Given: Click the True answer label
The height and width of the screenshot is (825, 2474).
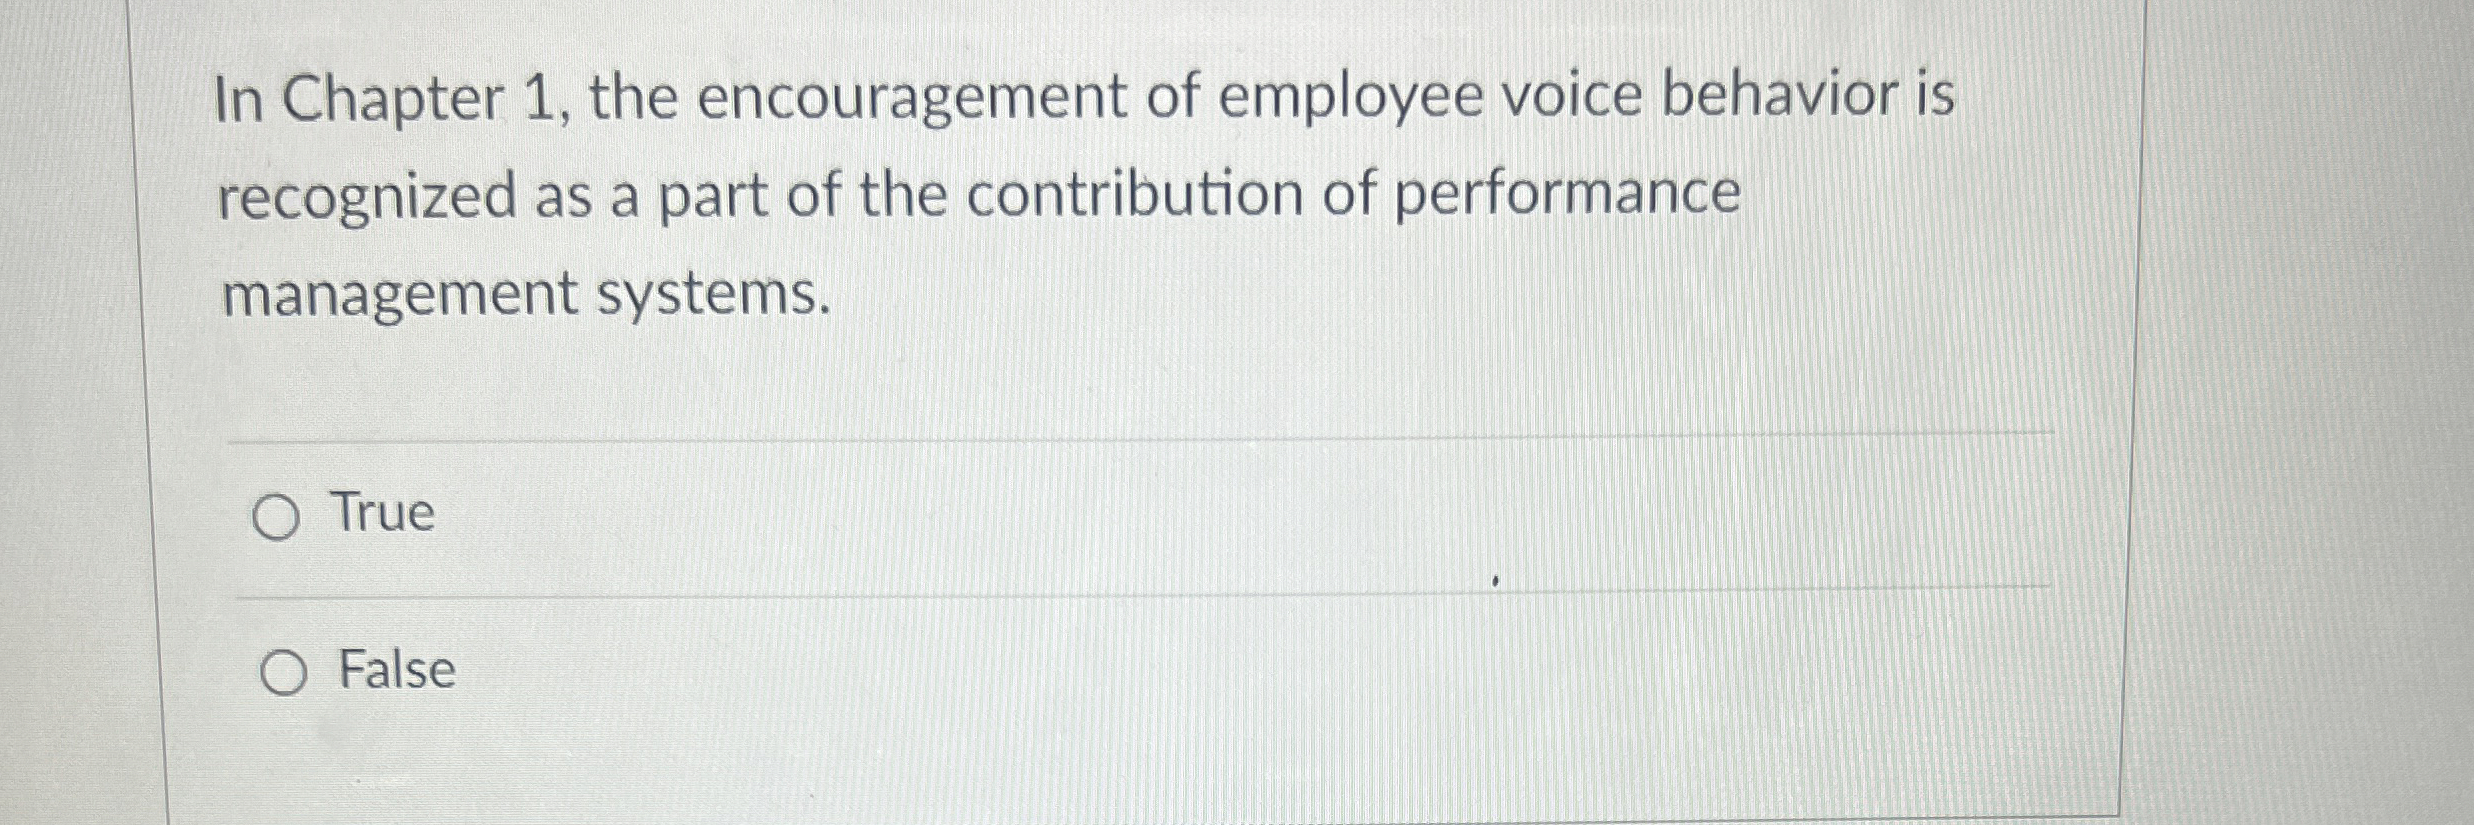Looking at the screenshot, I should coord(383,516).
